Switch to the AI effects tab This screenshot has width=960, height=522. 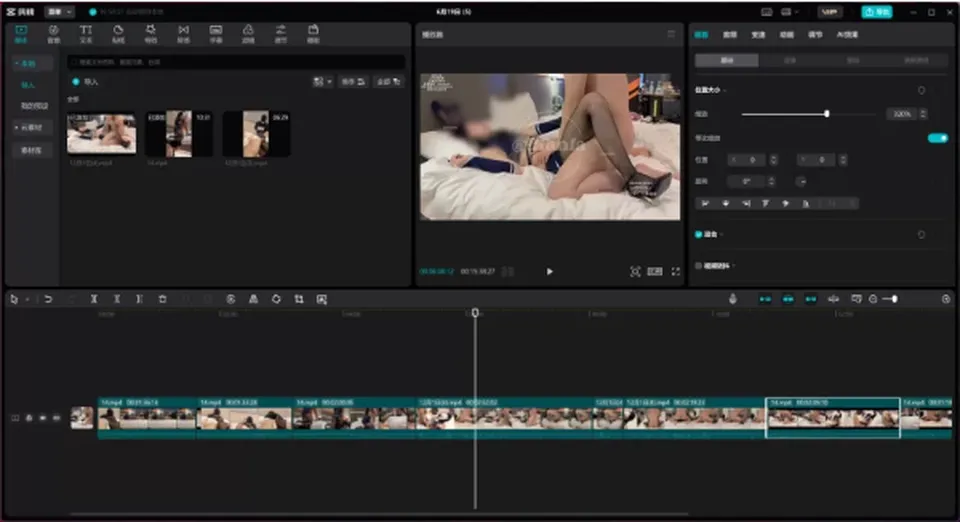point(847,34)
